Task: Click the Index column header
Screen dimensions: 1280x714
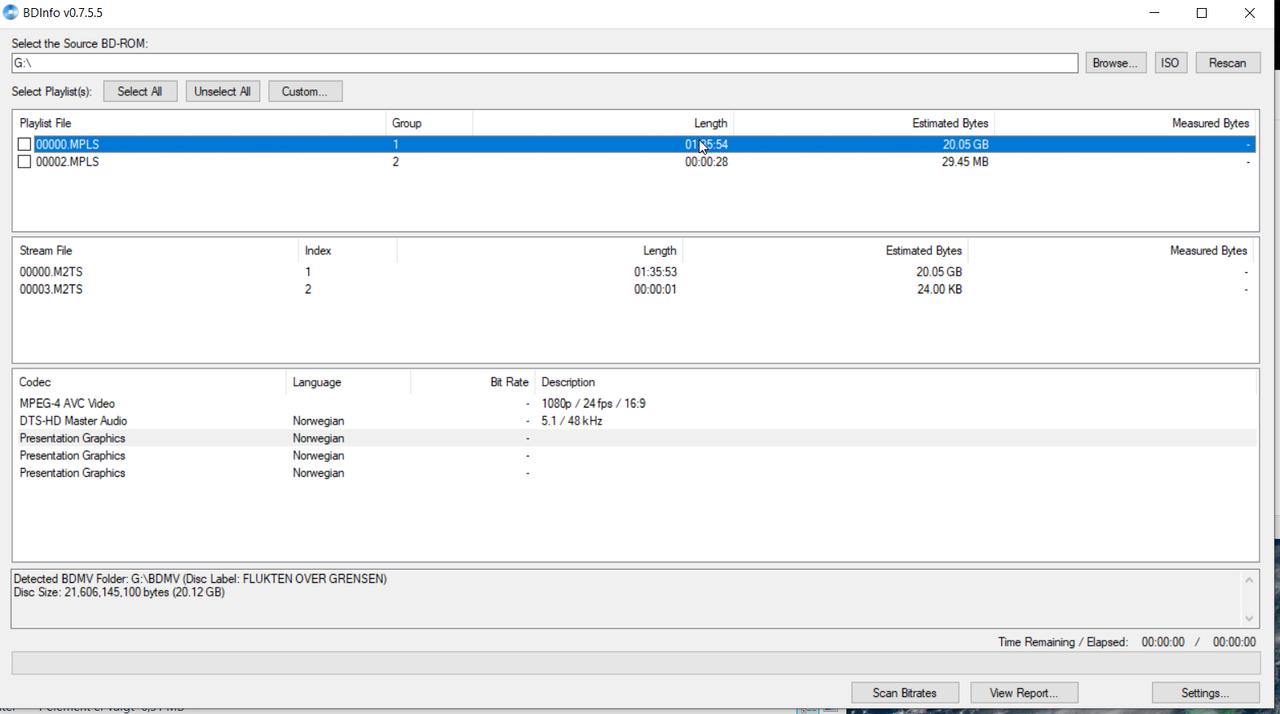Action: tap(347, 251)
